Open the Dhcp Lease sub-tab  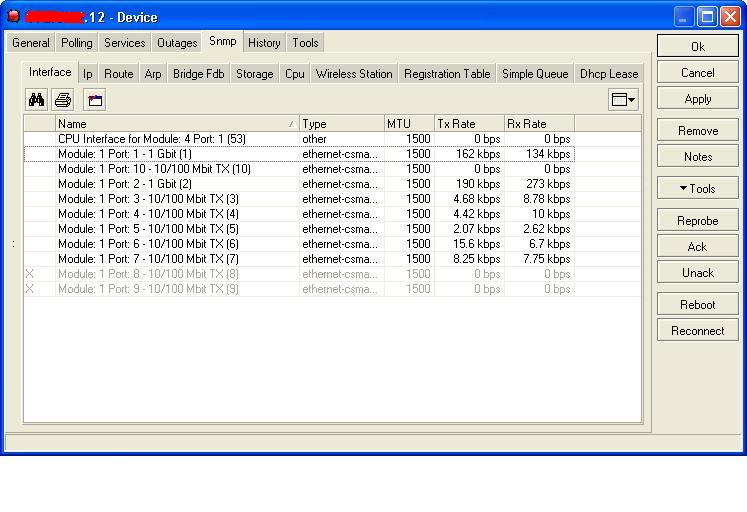click(x=609, y=74)
